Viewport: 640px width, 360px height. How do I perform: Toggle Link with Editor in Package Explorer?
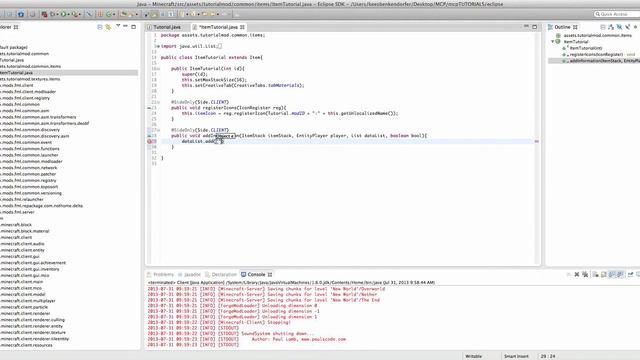(x=108, y=27)
